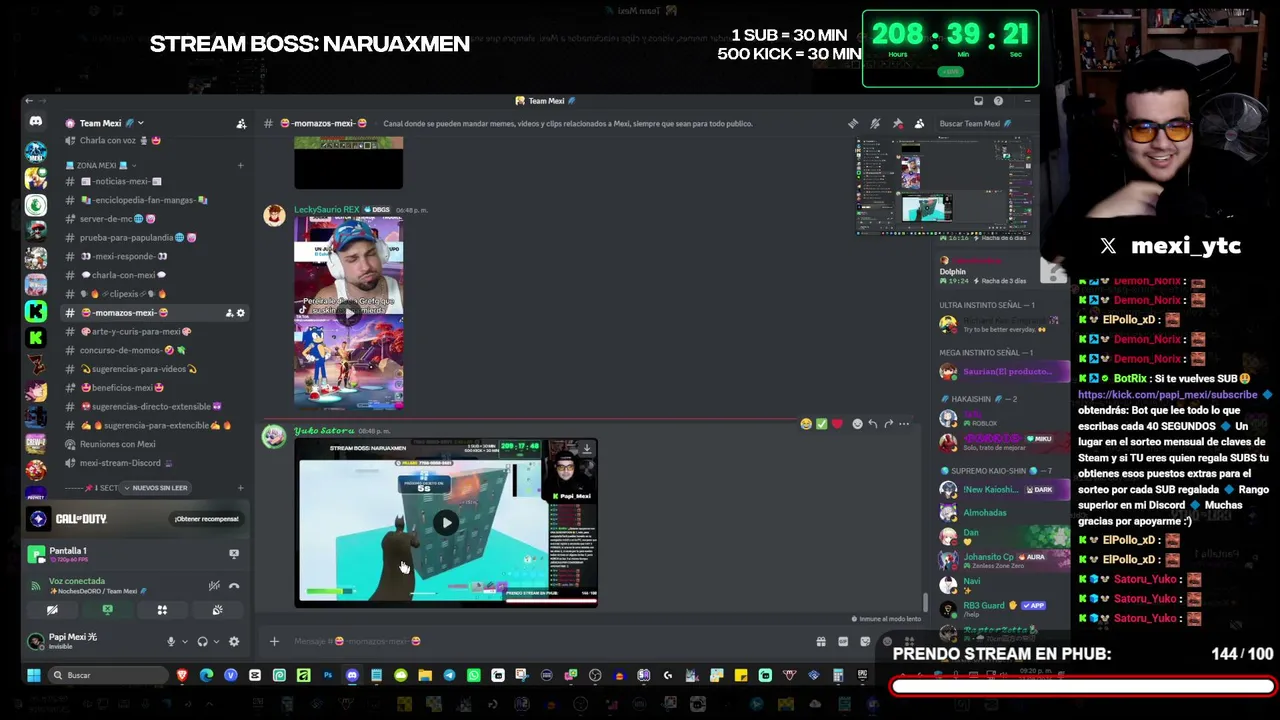Open Photoshop from the taskbar
This screenshot has height=720, width=1280.
point(328,675)
